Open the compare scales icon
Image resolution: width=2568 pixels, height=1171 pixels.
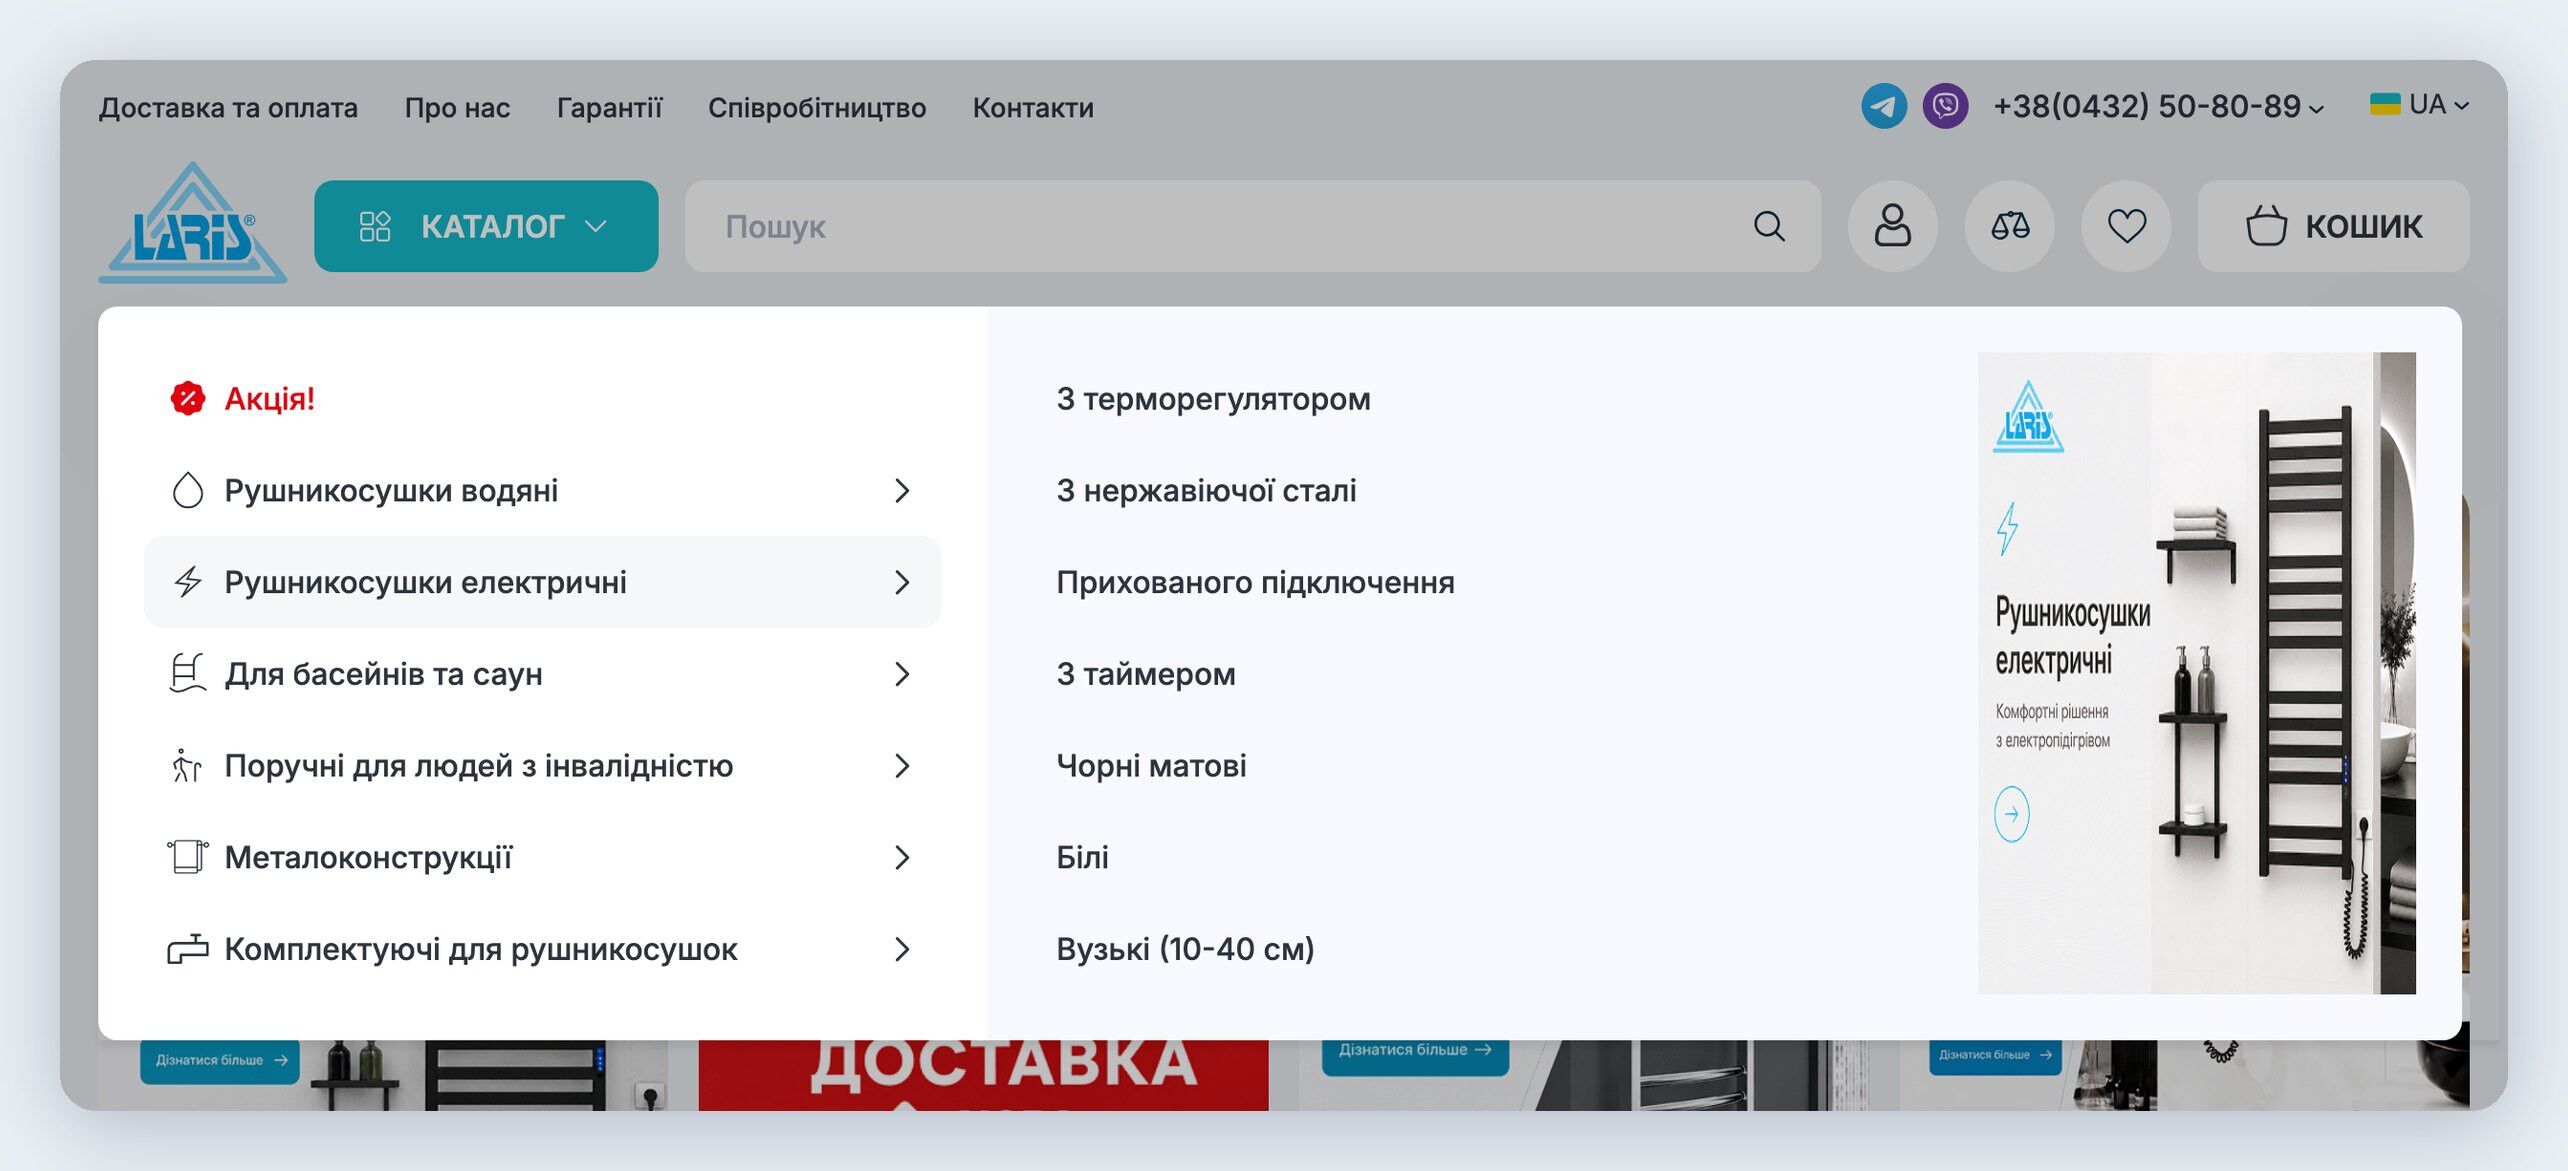2009,226
